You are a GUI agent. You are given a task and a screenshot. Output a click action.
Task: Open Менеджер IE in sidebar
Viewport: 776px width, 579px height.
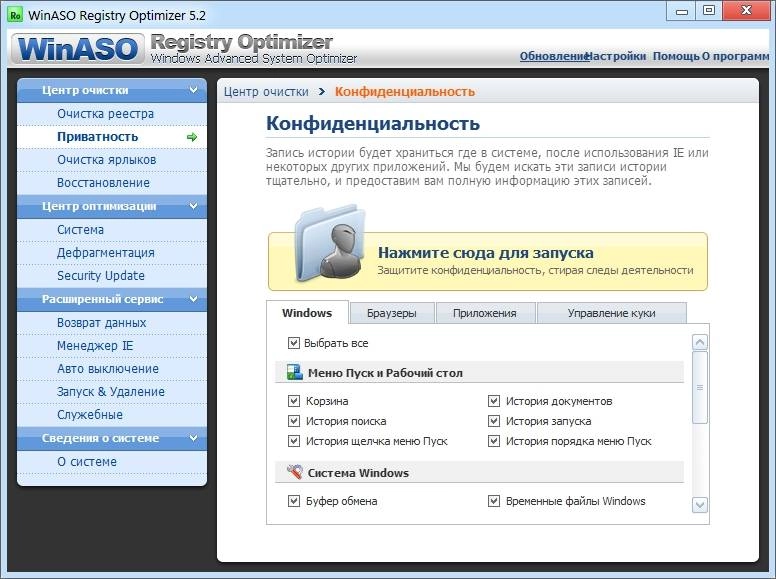click(112, 346)
